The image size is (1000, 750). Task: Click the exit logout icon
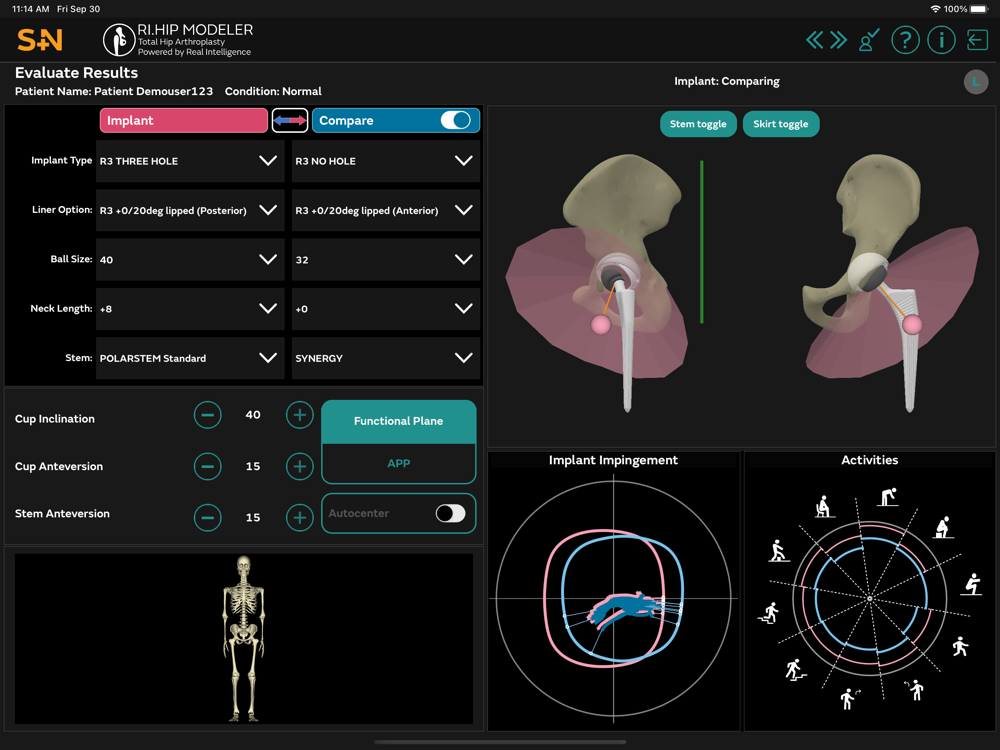click(977, 40)
